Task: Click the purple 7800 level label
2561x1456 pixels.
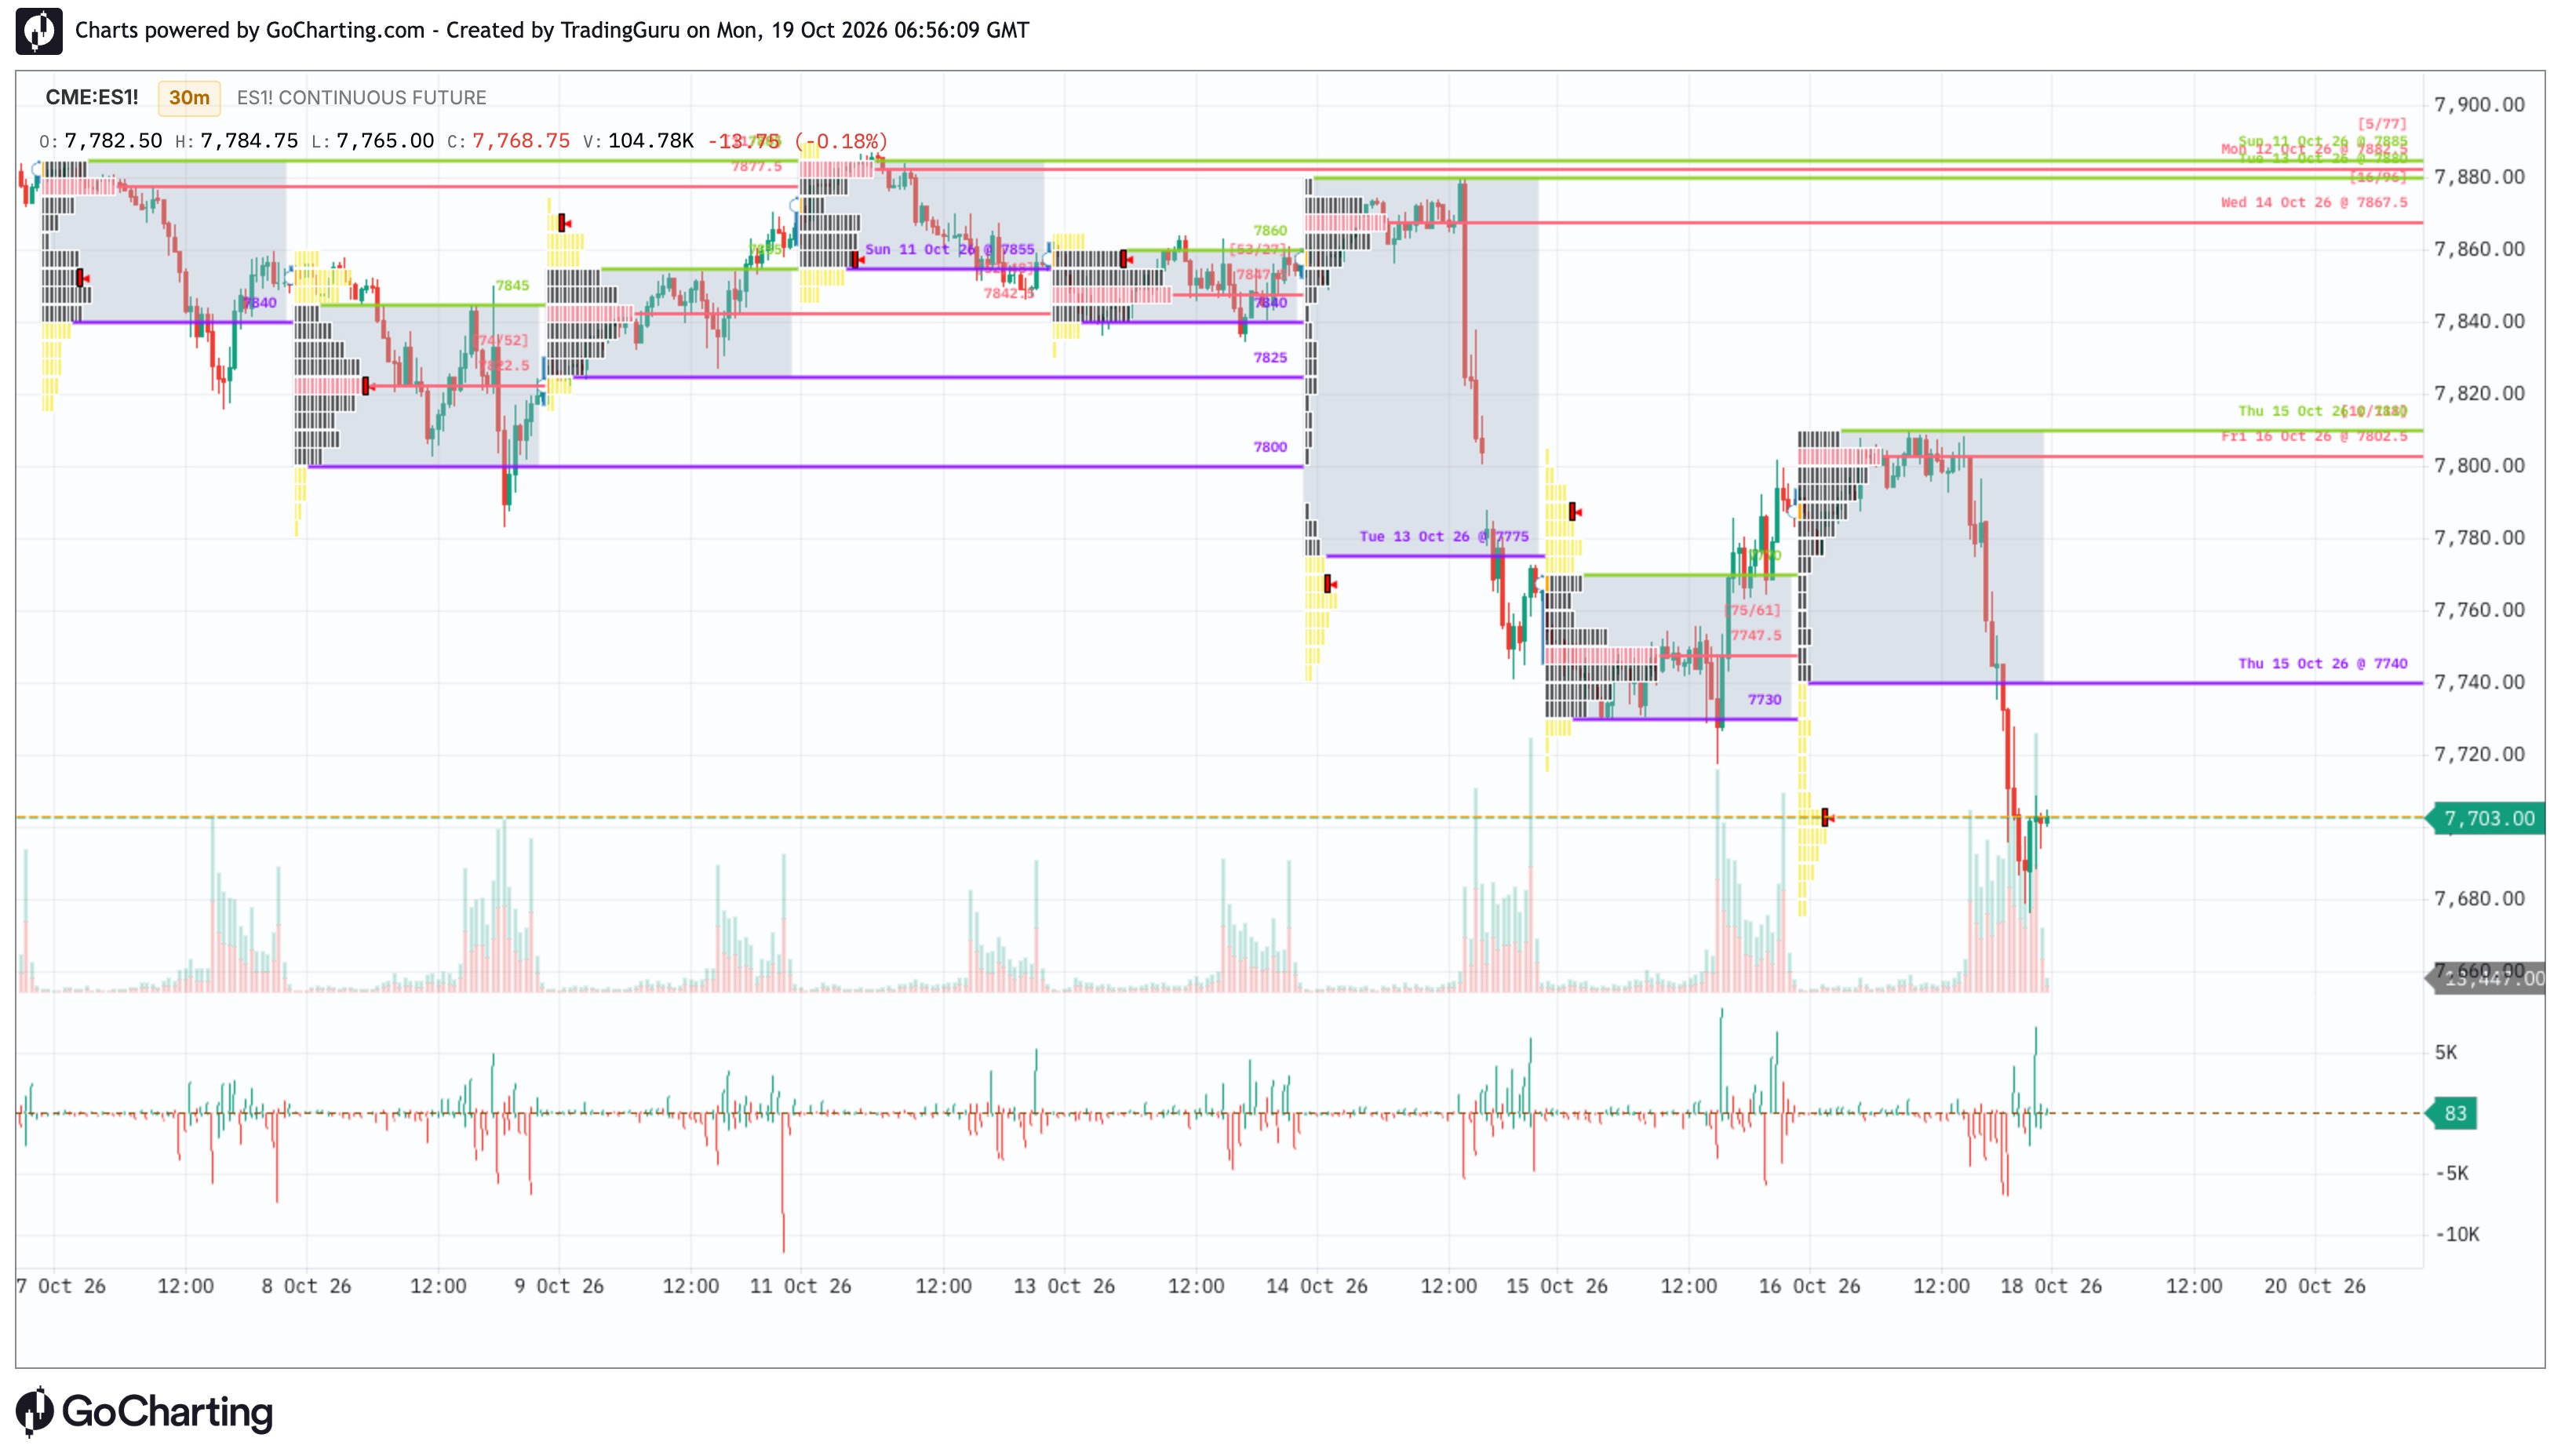Action: pos(1270,447)
